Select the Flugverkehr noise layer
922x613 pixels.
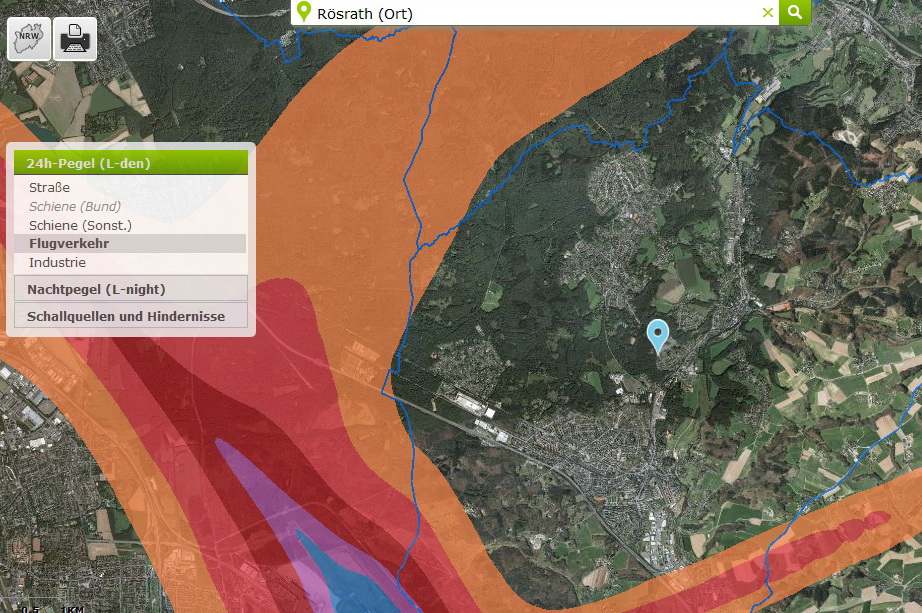click(130, 244)
